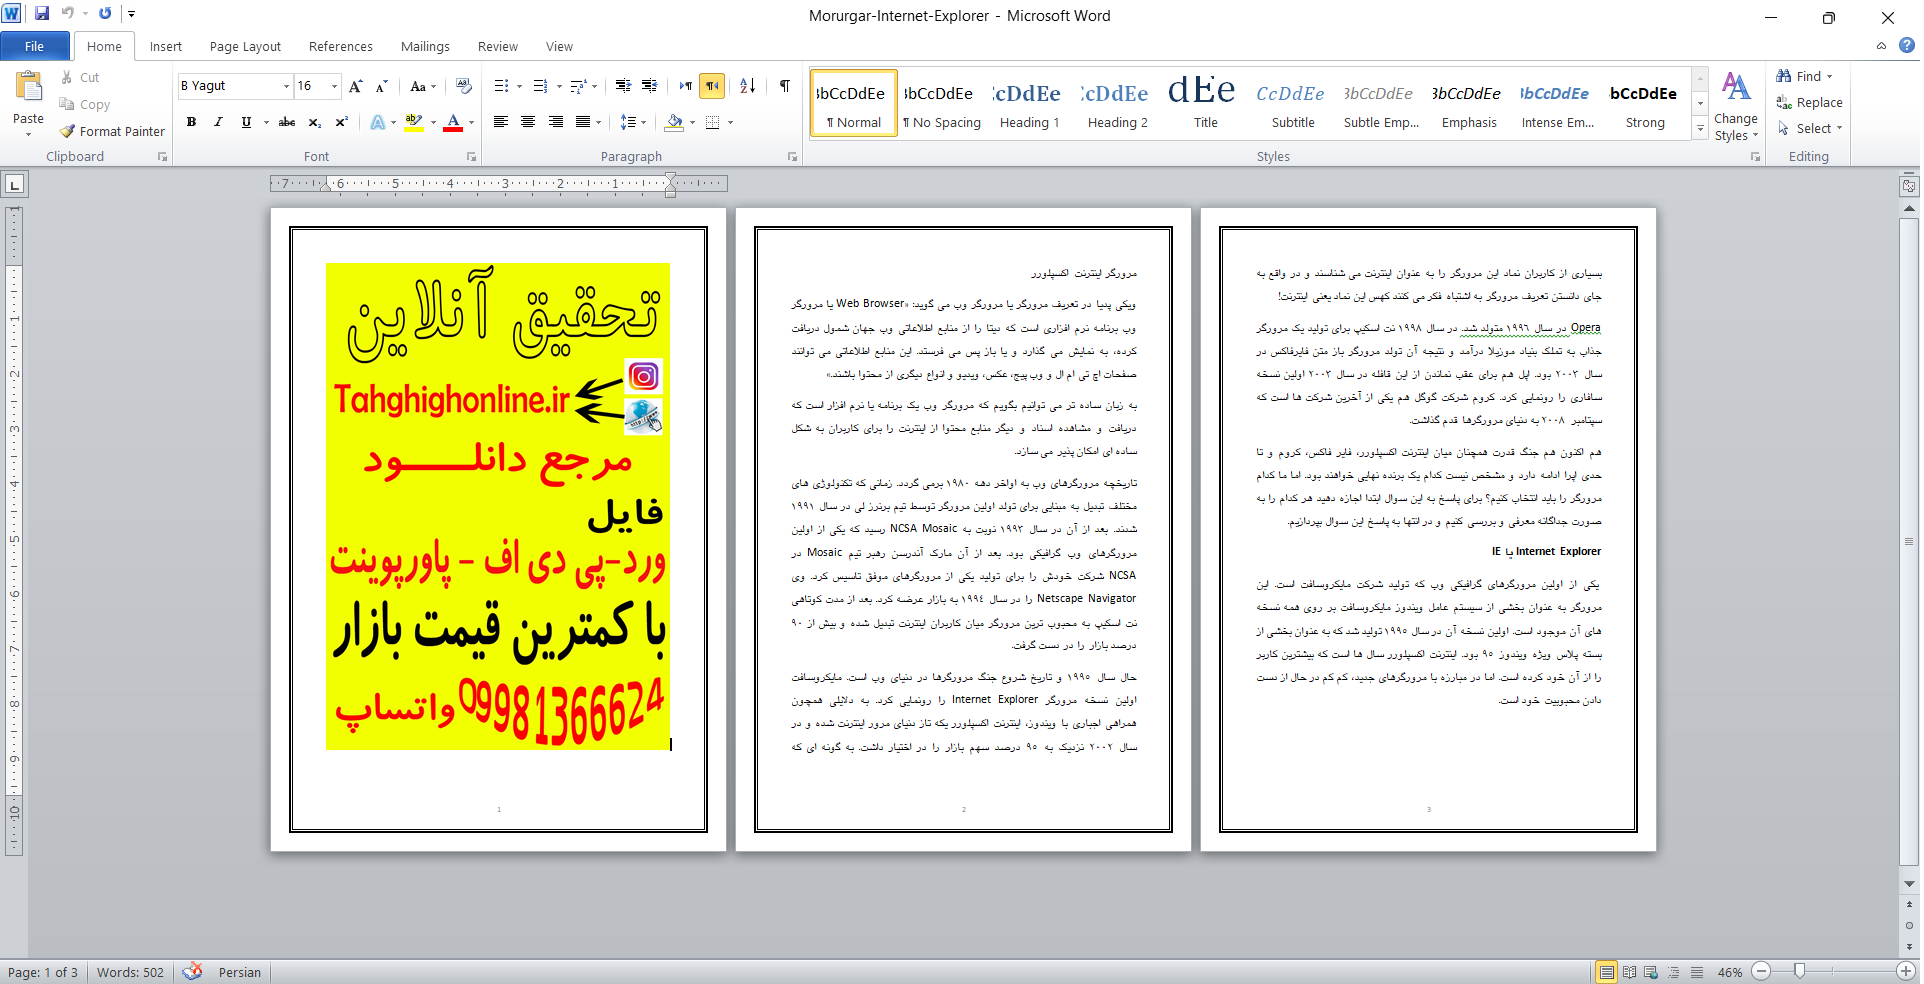Open the Select dropdown in Editing
Viewport: 1924px width, 984px height.
click(1810, 128)
